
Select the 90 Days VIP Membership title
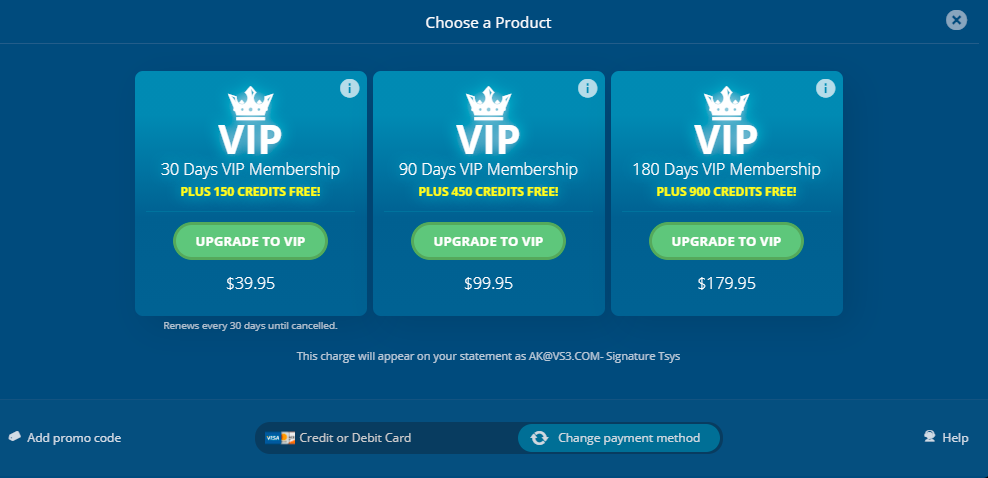point(488,170)
